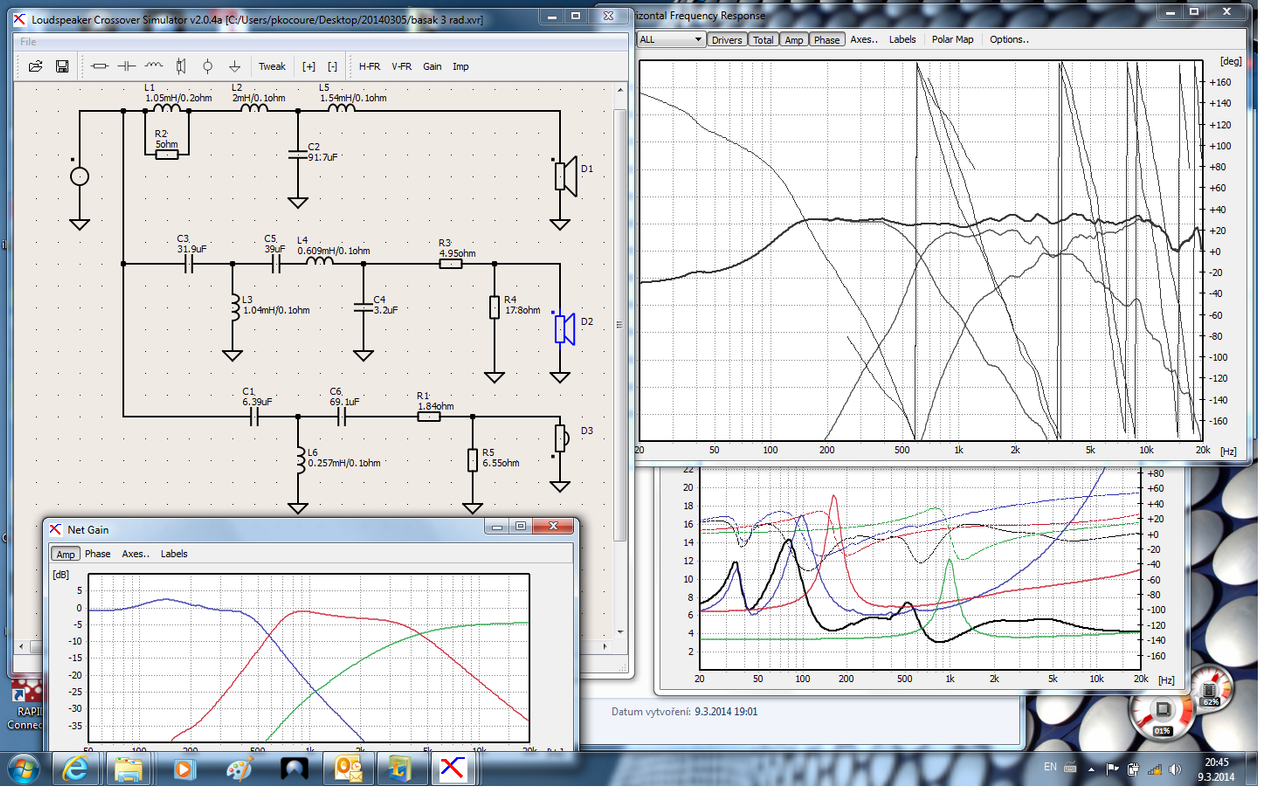Image resolution: width=1272 pixels, height=800 pixels.
Task: Select the blue D2 driver symbol
Action: (x=565, y=327)
